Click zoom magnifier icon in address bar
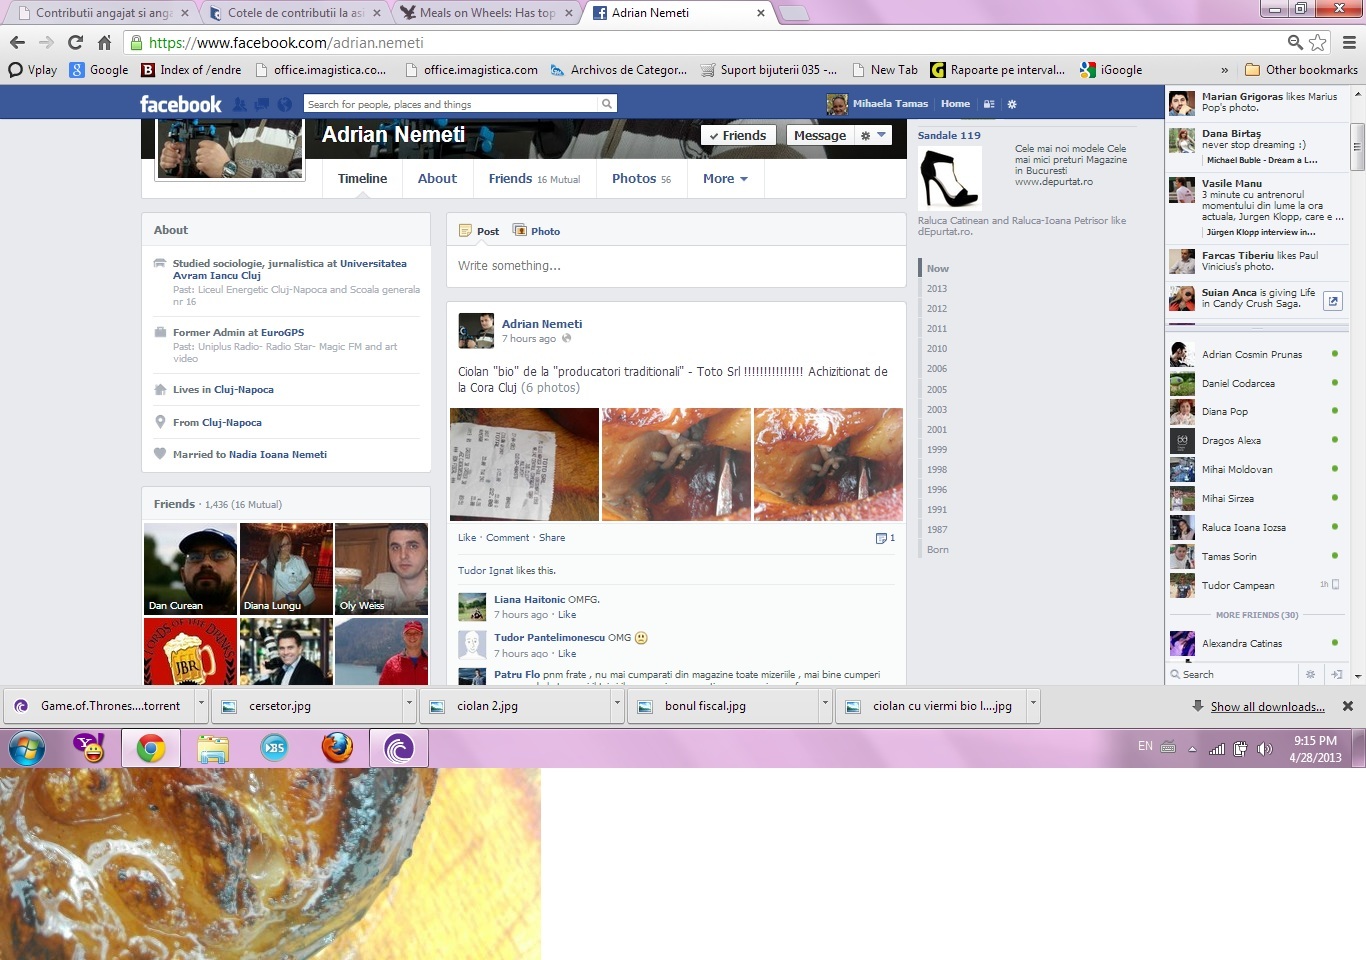Screen dimensions: 1366x960 1295,42
